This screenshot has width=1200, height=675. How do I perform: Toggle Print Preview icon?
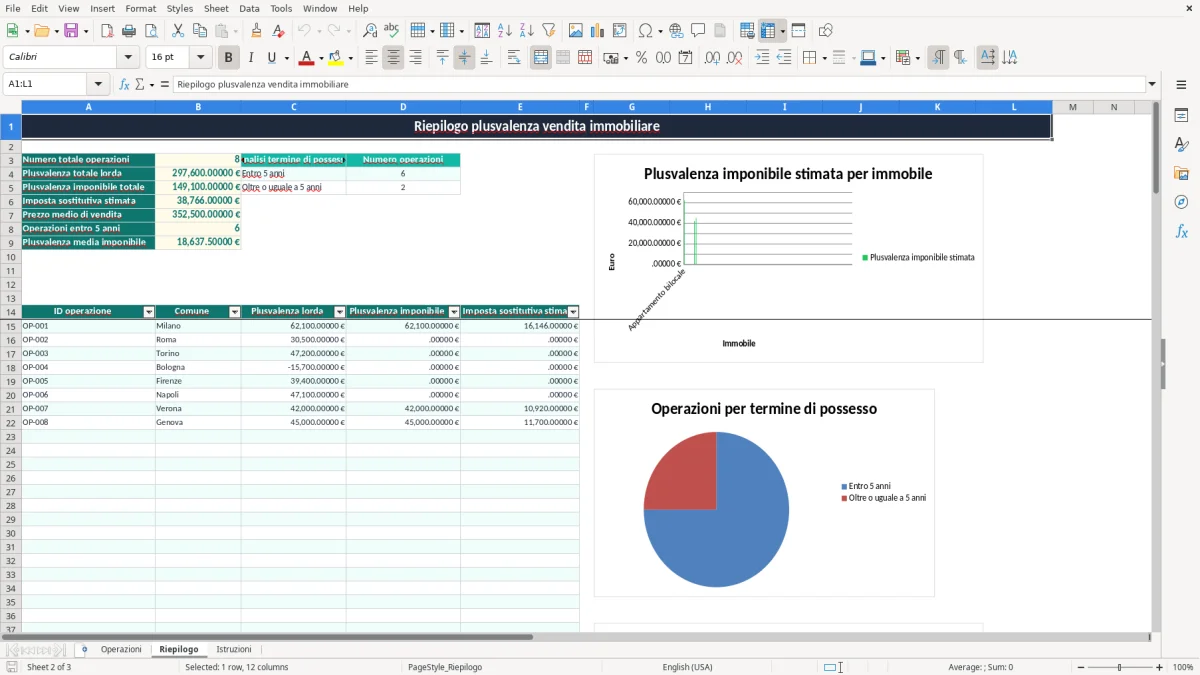coord(151,31)
